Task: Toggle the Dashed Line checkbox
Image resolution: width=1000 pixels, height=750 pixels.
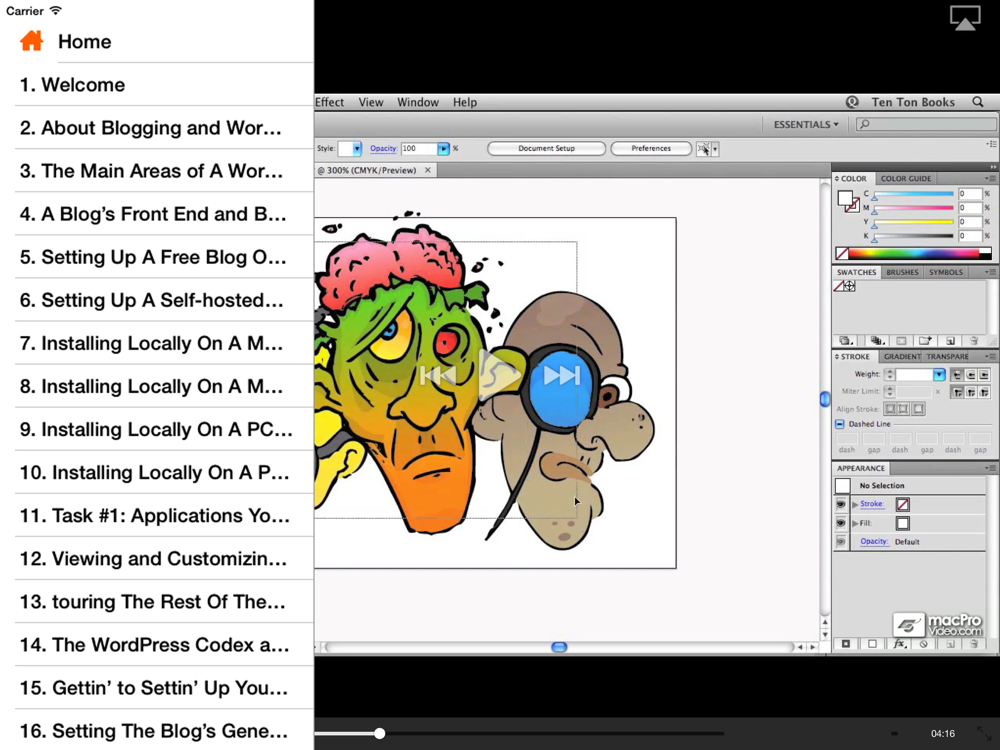Action: pos(840,424)
